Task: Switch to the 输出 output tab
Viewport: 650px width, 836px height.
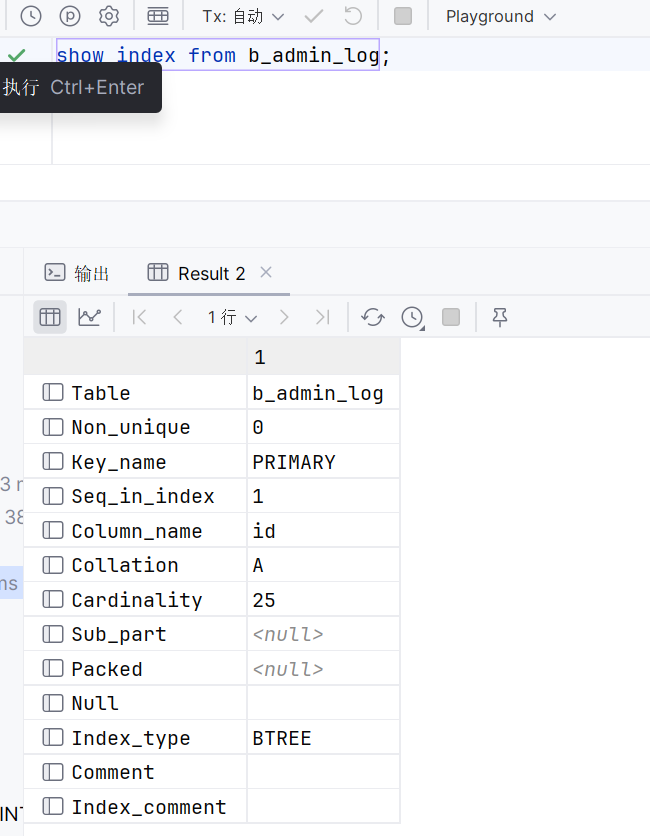Action: coord(77,273)
